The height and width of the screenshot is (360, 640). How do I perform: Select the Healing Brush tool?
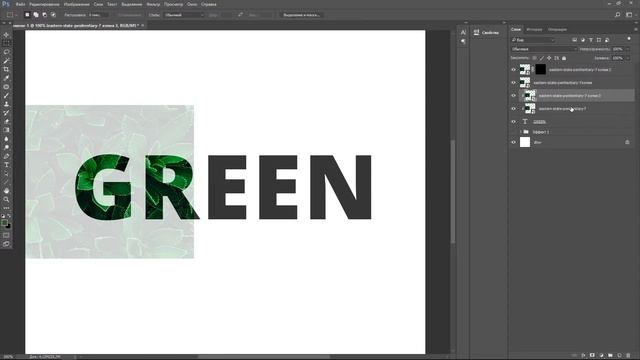(x=6, y=87)
